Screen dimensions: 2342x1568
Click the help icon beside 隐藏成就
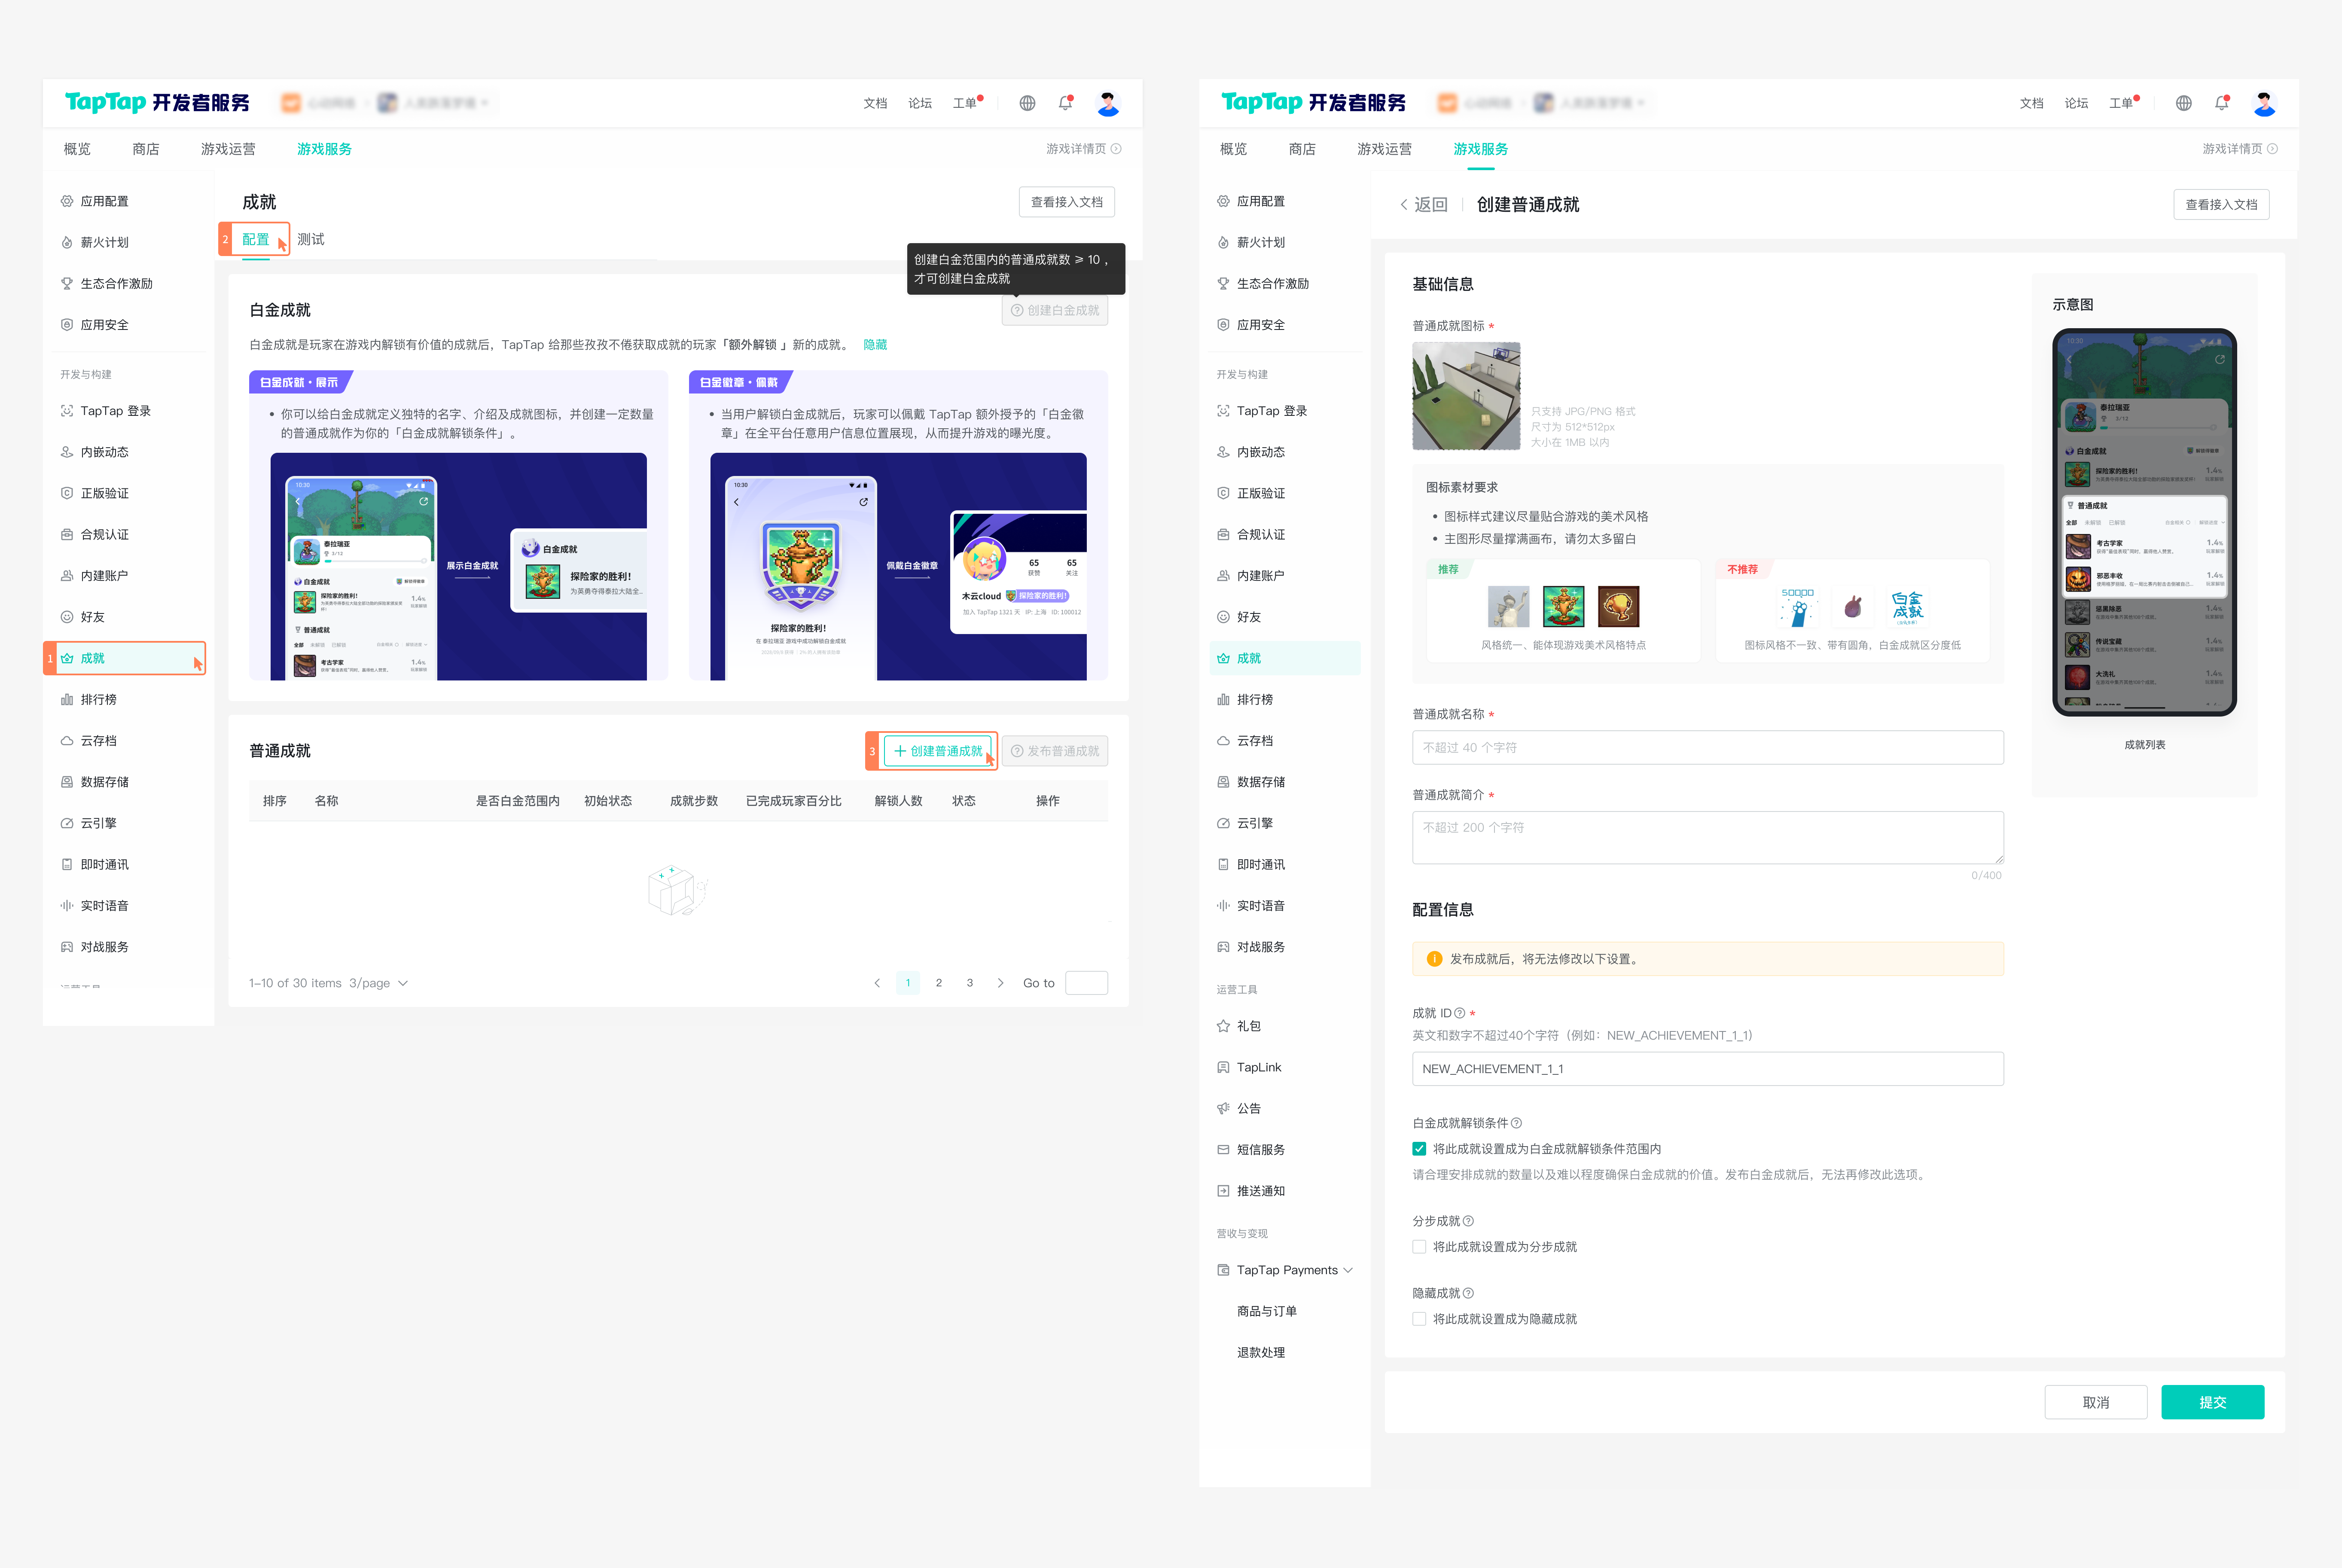point(1468,1293)
